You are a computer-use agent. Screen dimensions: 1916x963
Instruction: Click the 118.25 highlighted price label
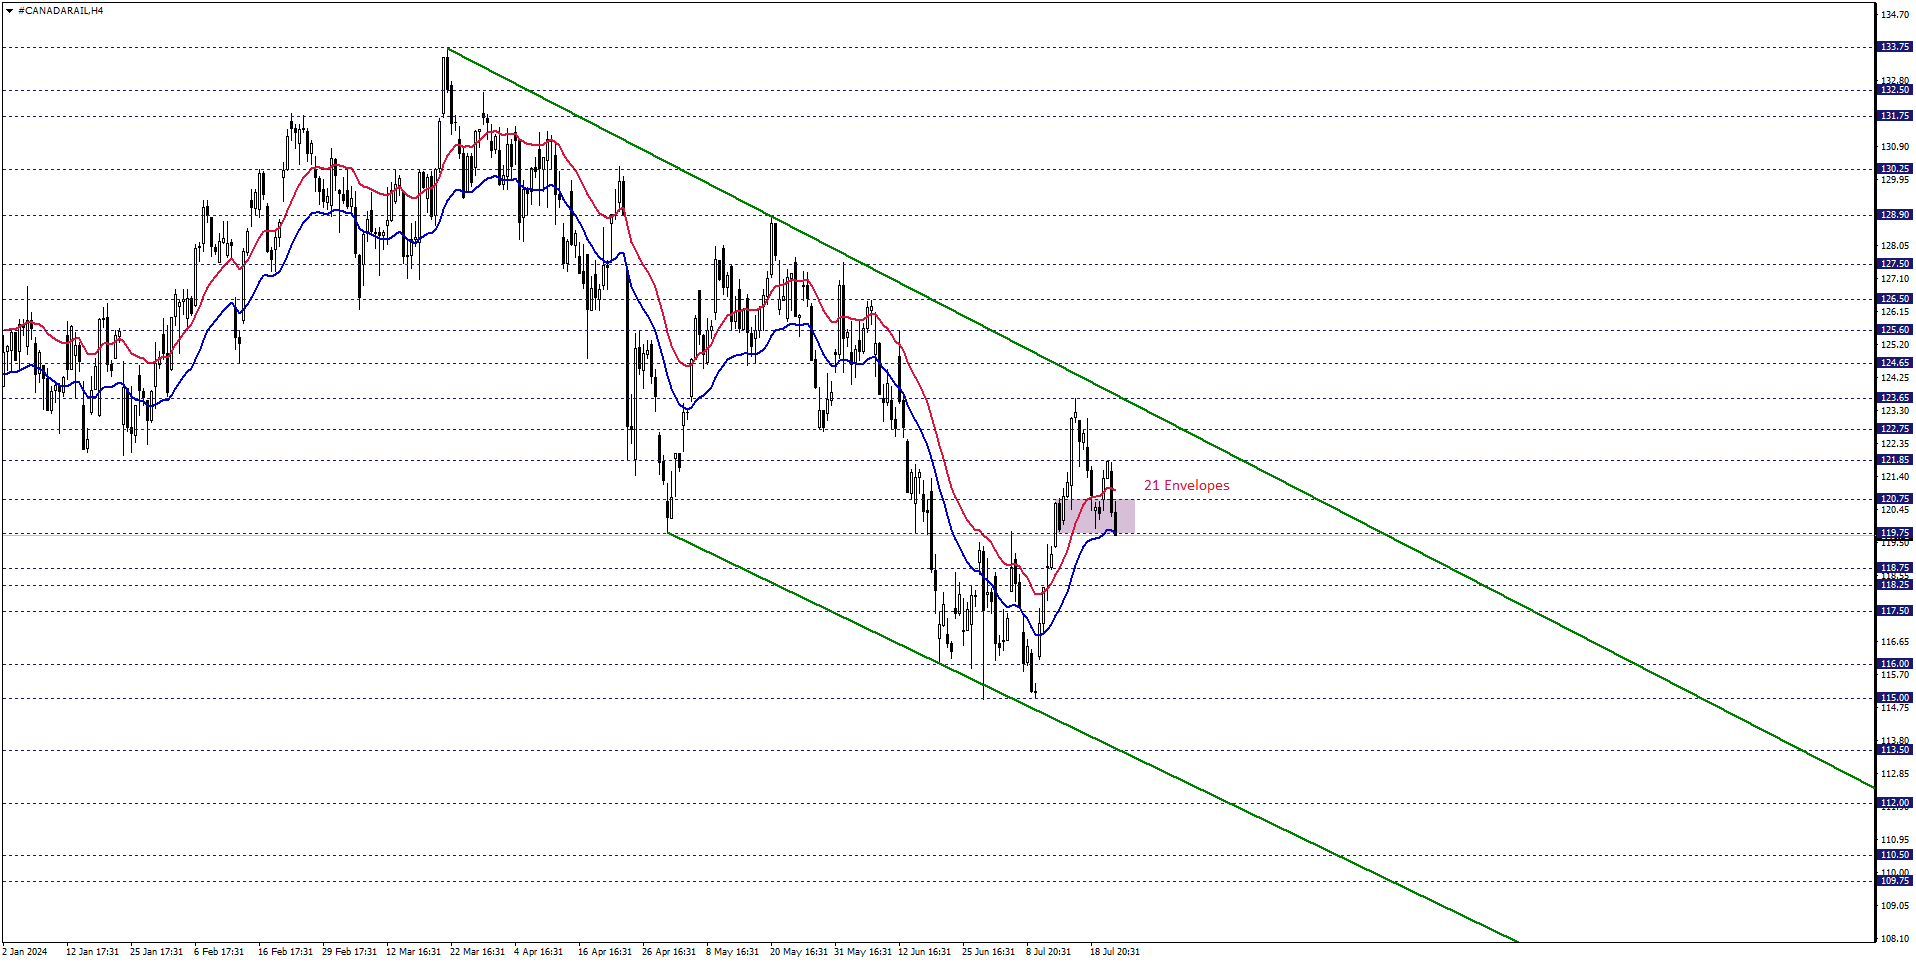1895,585
